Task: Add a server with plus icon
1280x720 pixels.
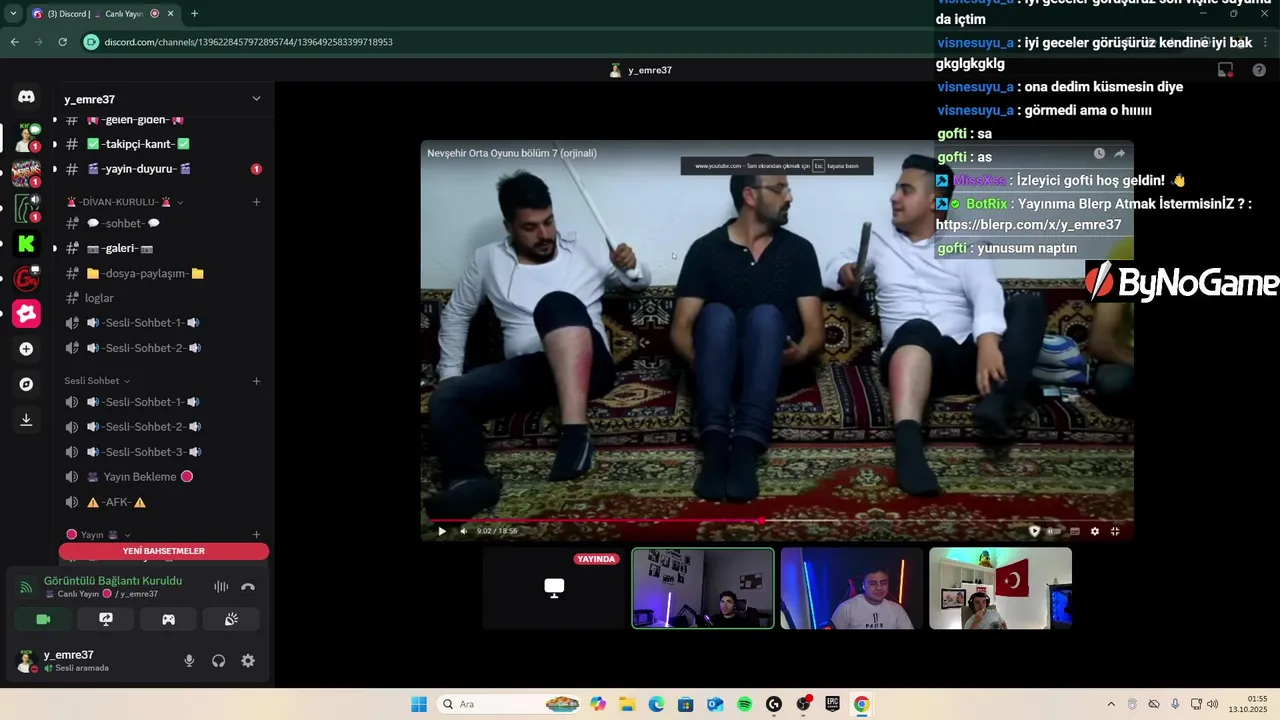Action: pyautogui.click(x=26, y=349)
